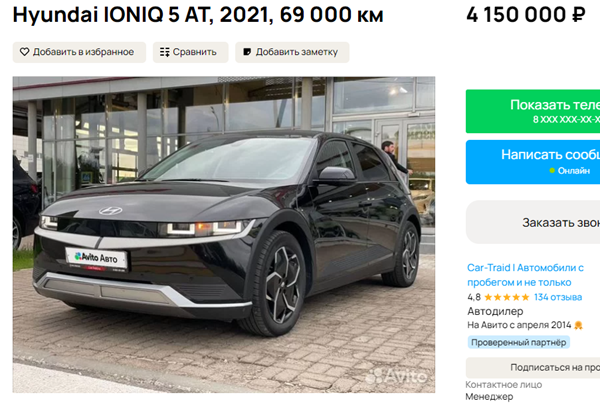The height and width of the screenshot is (405, 600).
Task: Click Добавить заметку button
Action: 292,52
